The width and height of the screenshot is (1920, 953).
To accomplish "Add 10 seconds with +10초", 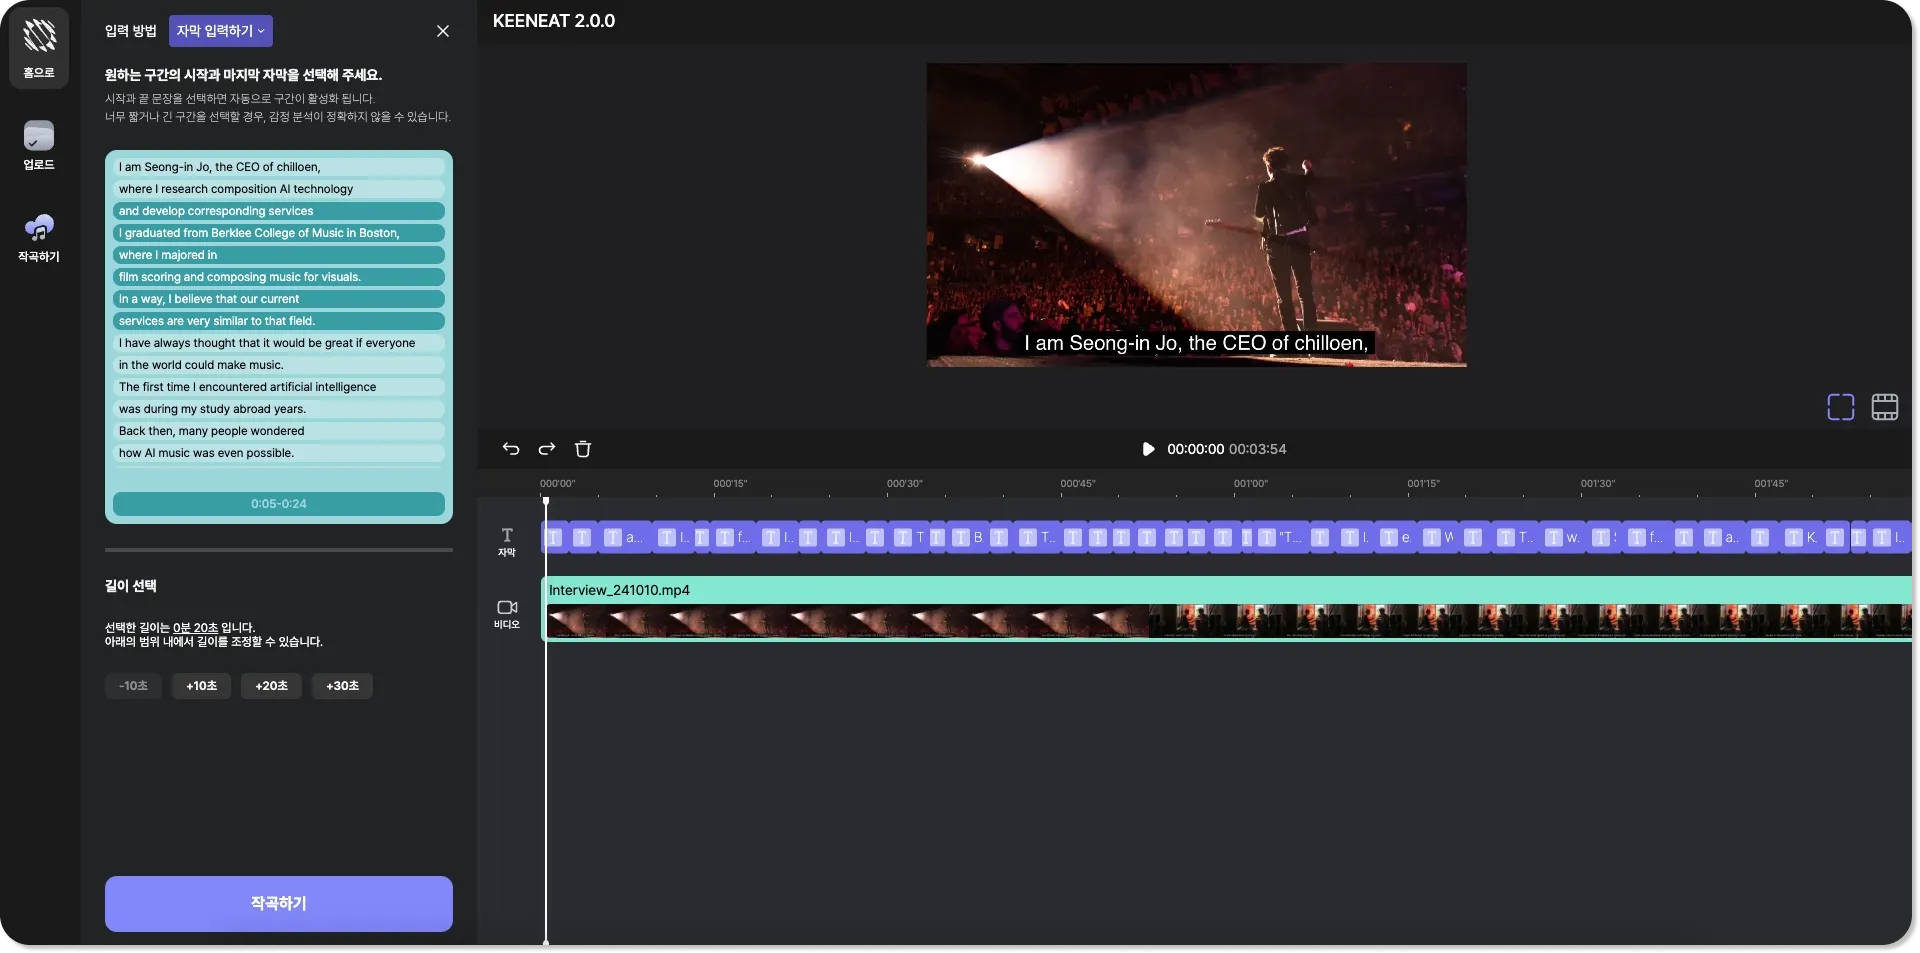I will point(201,686).
